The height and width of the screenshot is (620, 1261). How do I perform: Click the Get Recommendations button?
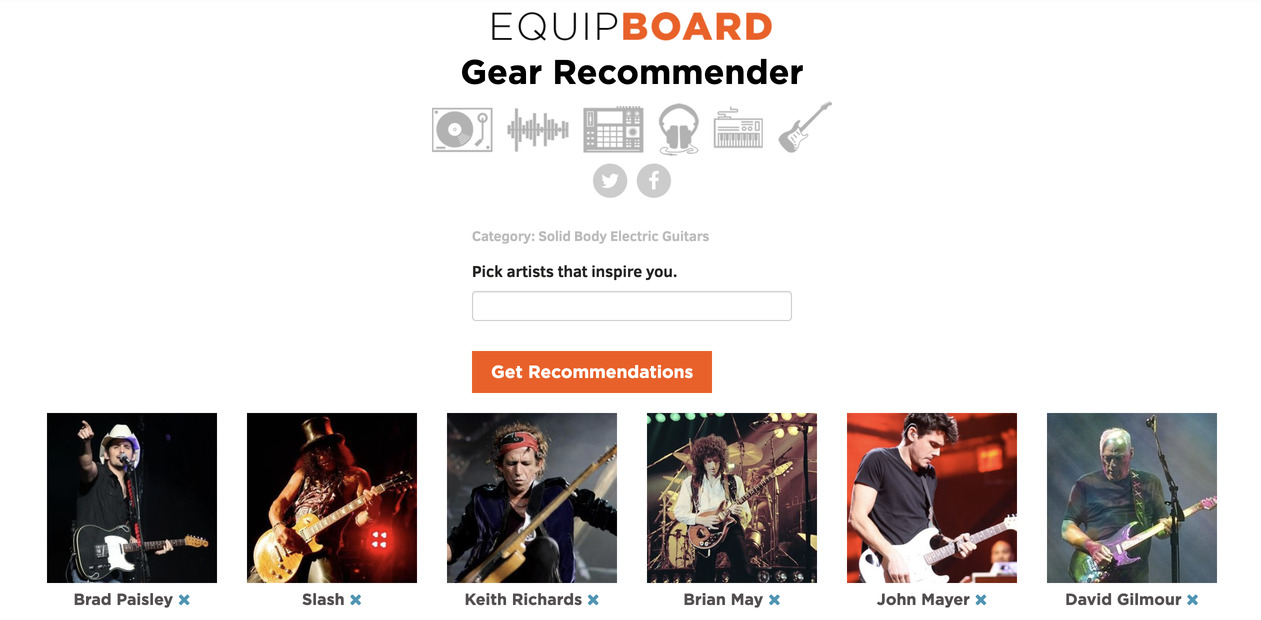(x=592, y=372)
